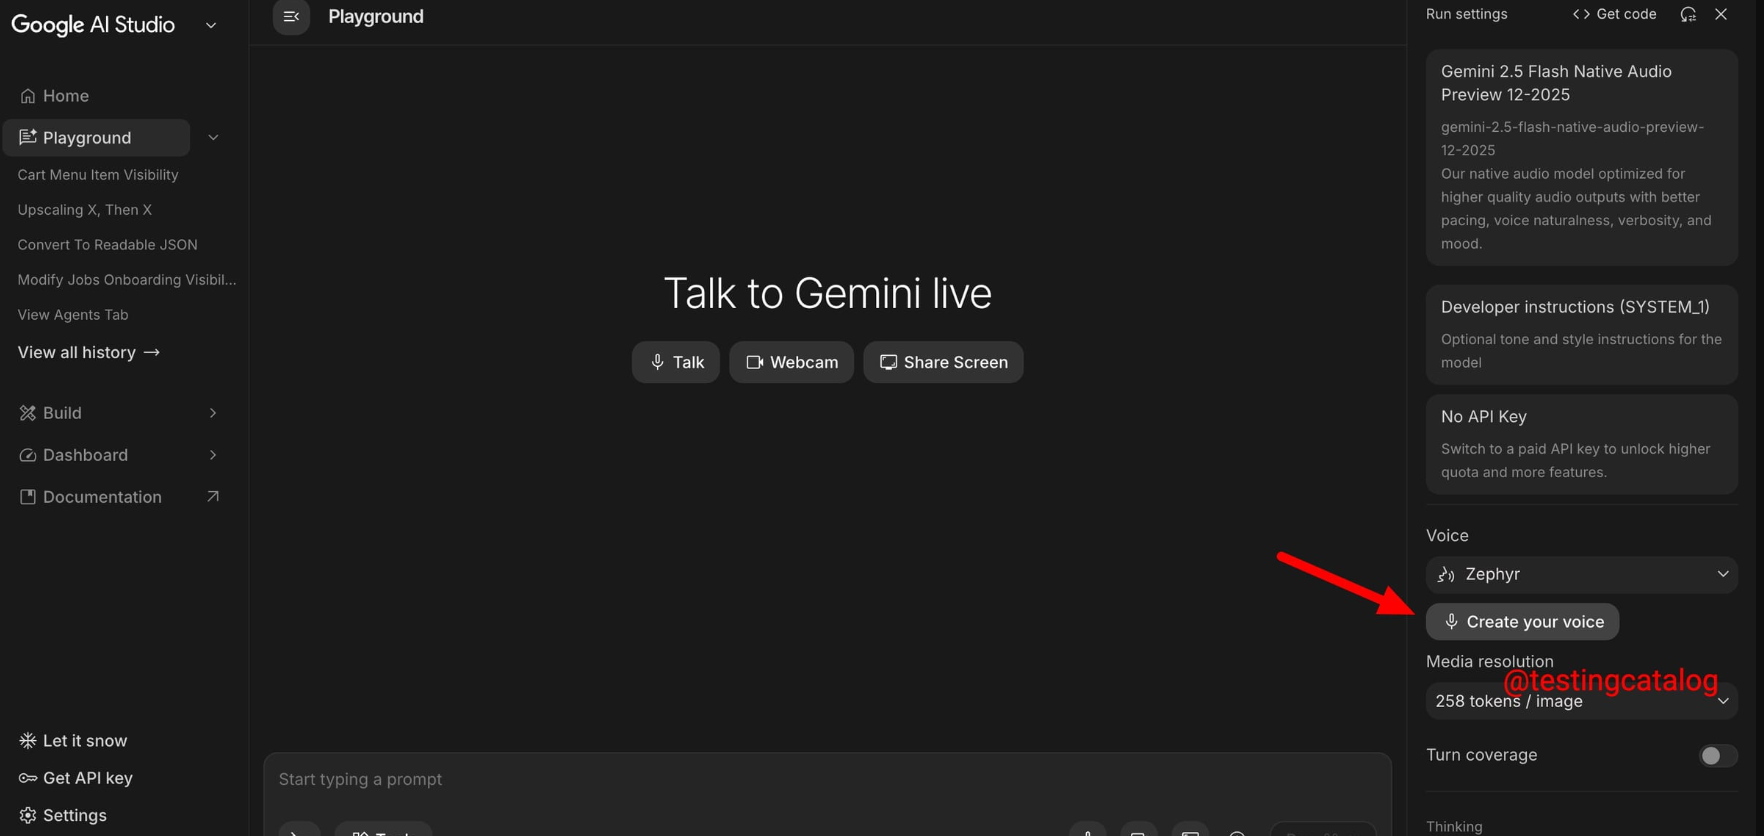Toggle the Turn coverage switch
The height and width of the screenshot is (836, 1764).
tap(1717, 756)
